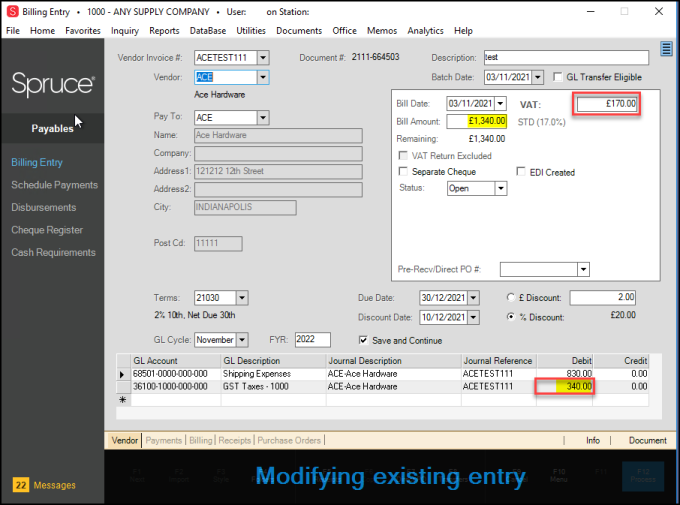Open the Info tab

[593, 440]
